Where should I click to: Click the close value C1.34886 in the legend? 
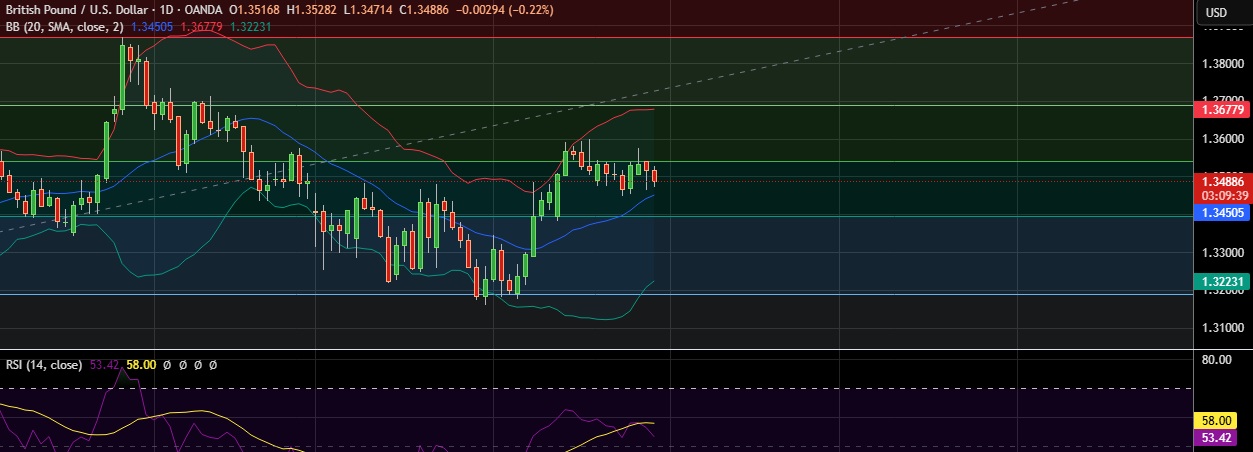[x=425, y=10]
